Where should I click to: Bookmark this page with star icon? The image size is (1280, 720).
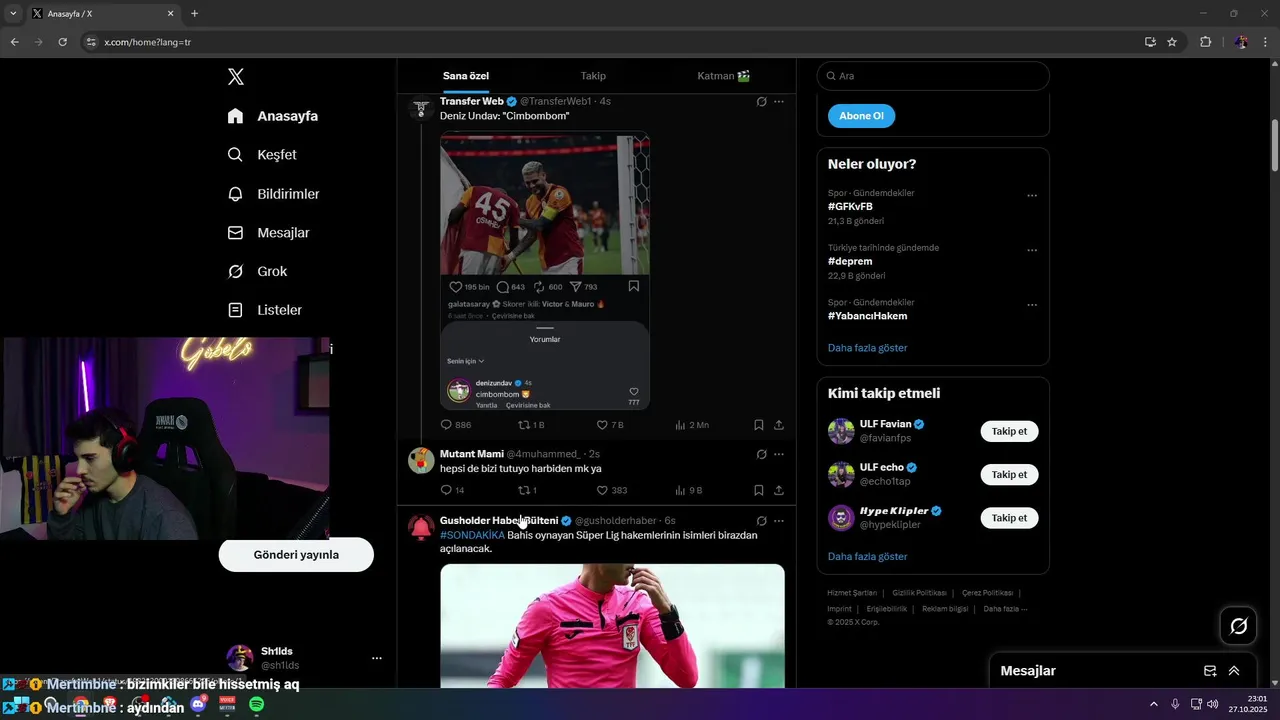[x=1172, y=42]
